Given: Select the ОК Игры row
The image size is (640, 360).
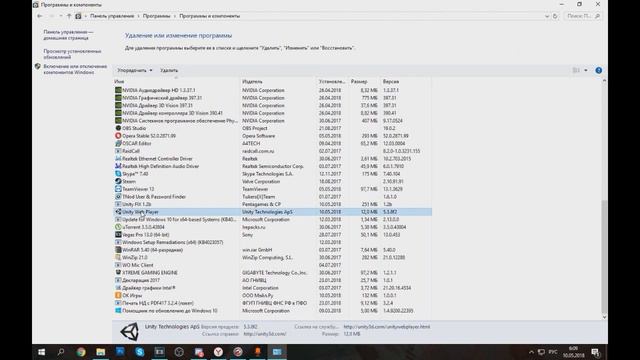Looking at the screenshot, I should (272, 296).
